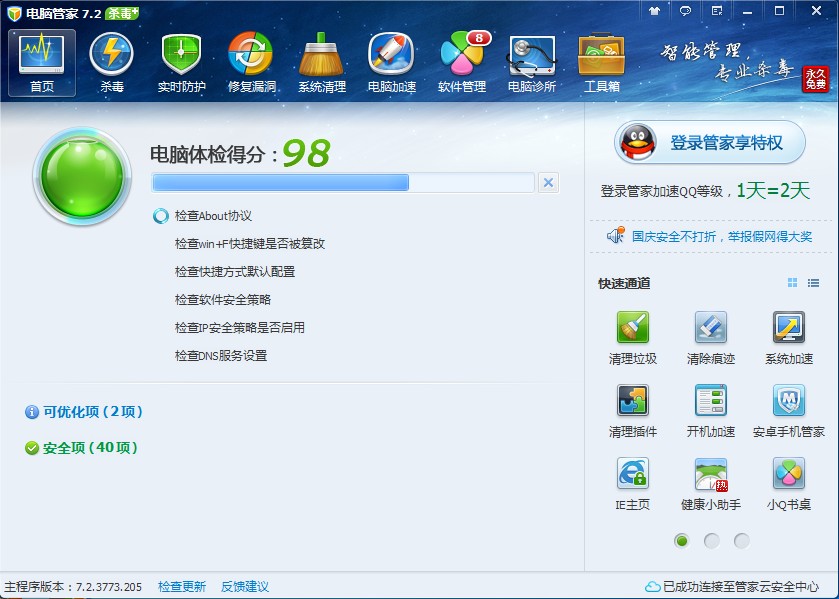Click the score value 98
The height and width of the screenshot is (599, 839).
(306, 153)
